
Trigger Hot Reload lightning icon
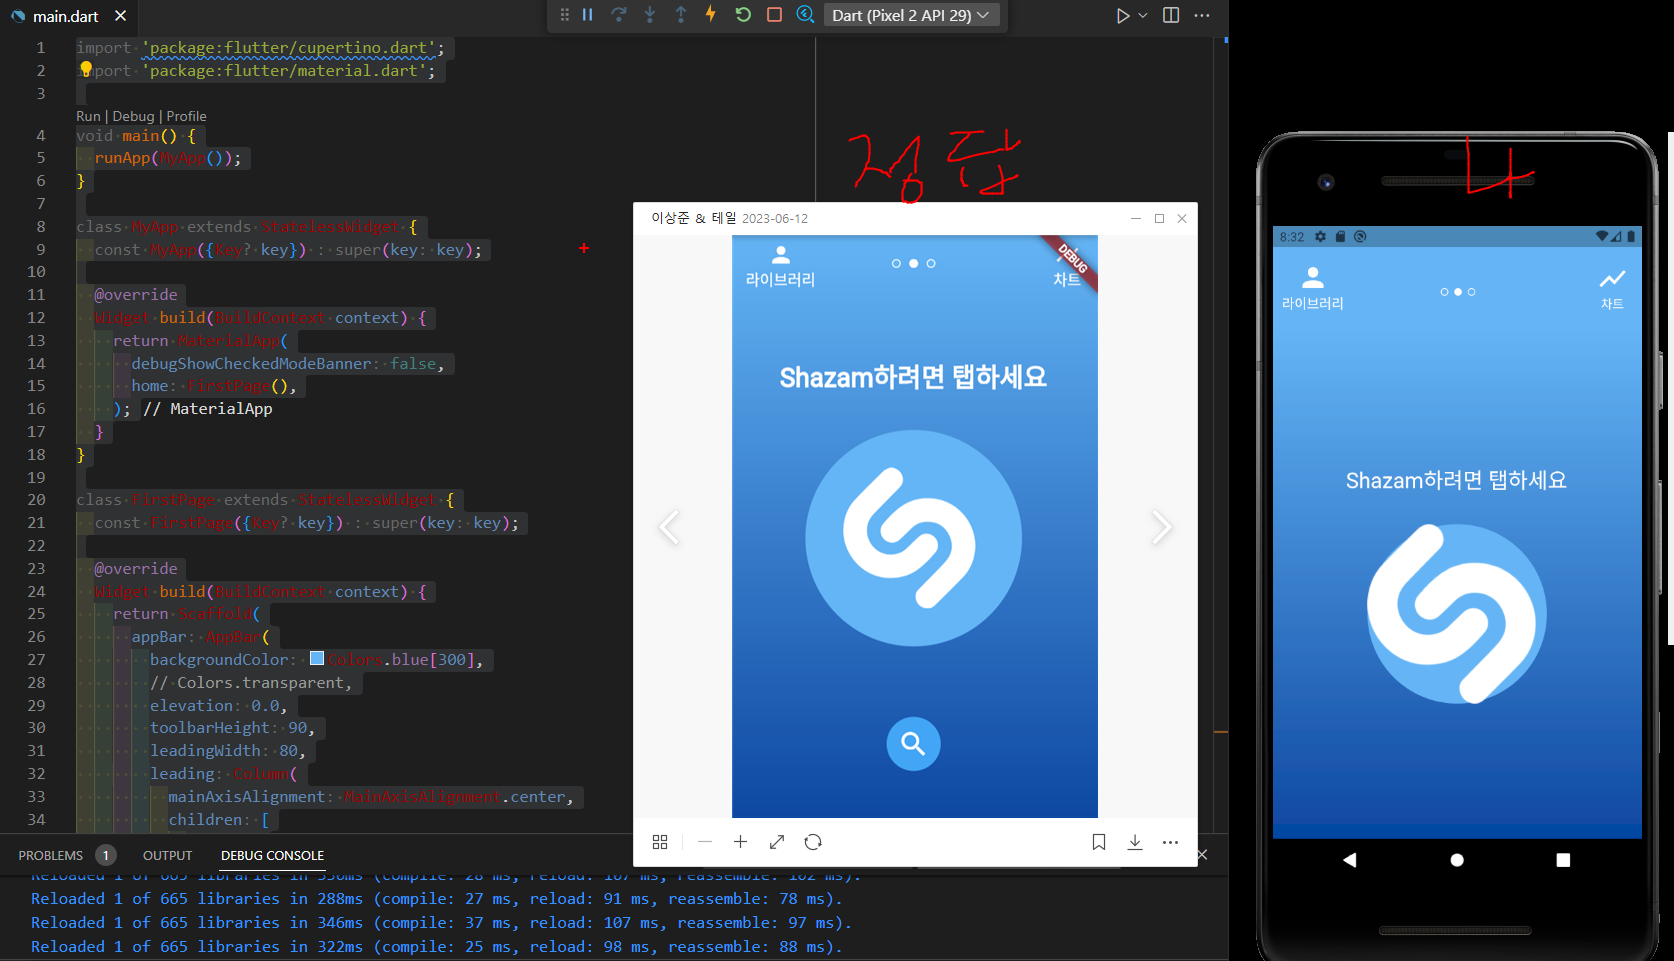click(711, 14)
